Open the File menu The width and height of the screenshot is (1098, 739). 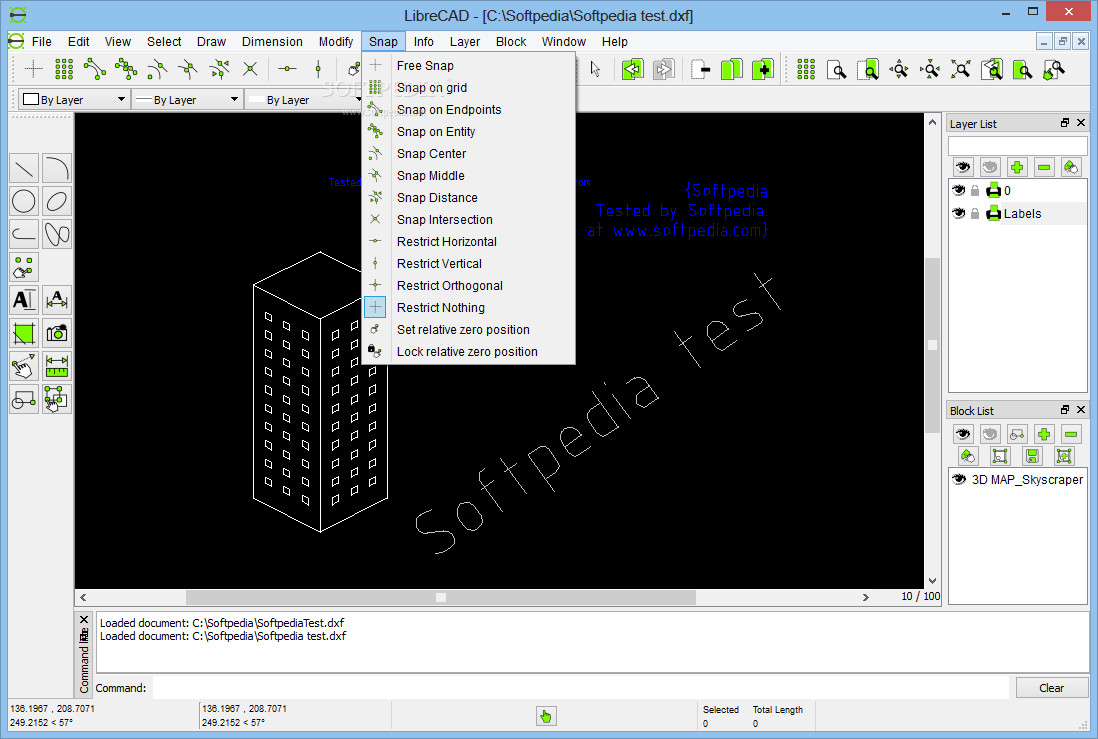pyautogui.click(x=41, y=41)
